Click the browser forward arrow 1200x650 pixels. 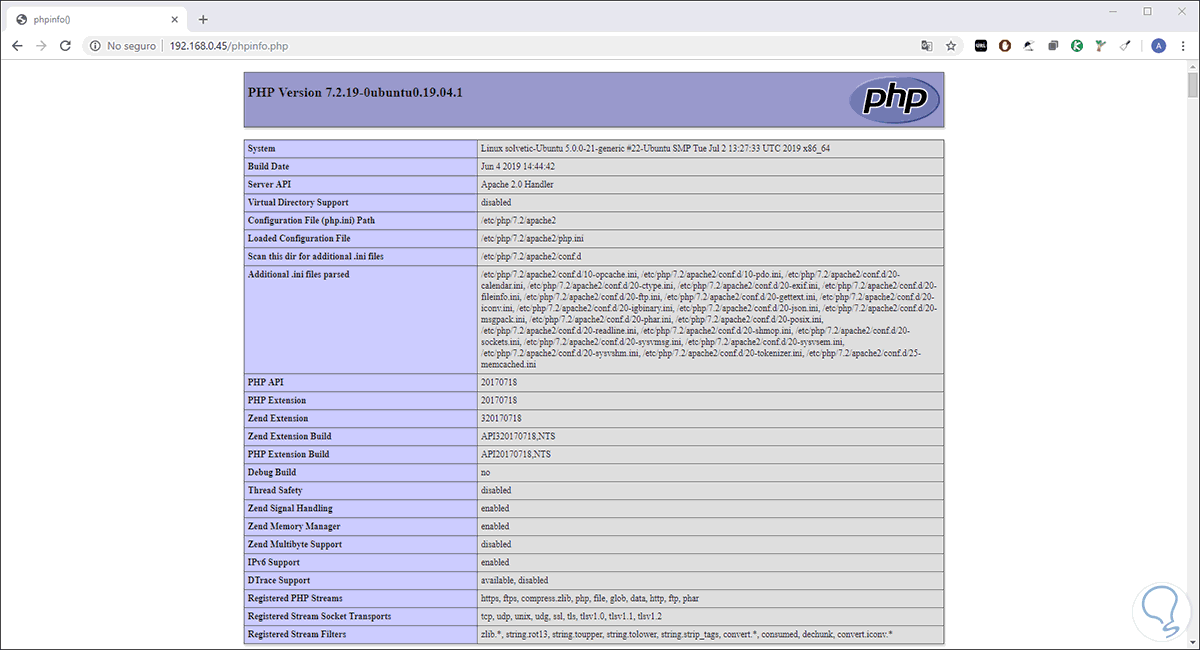tap(42, 46)
